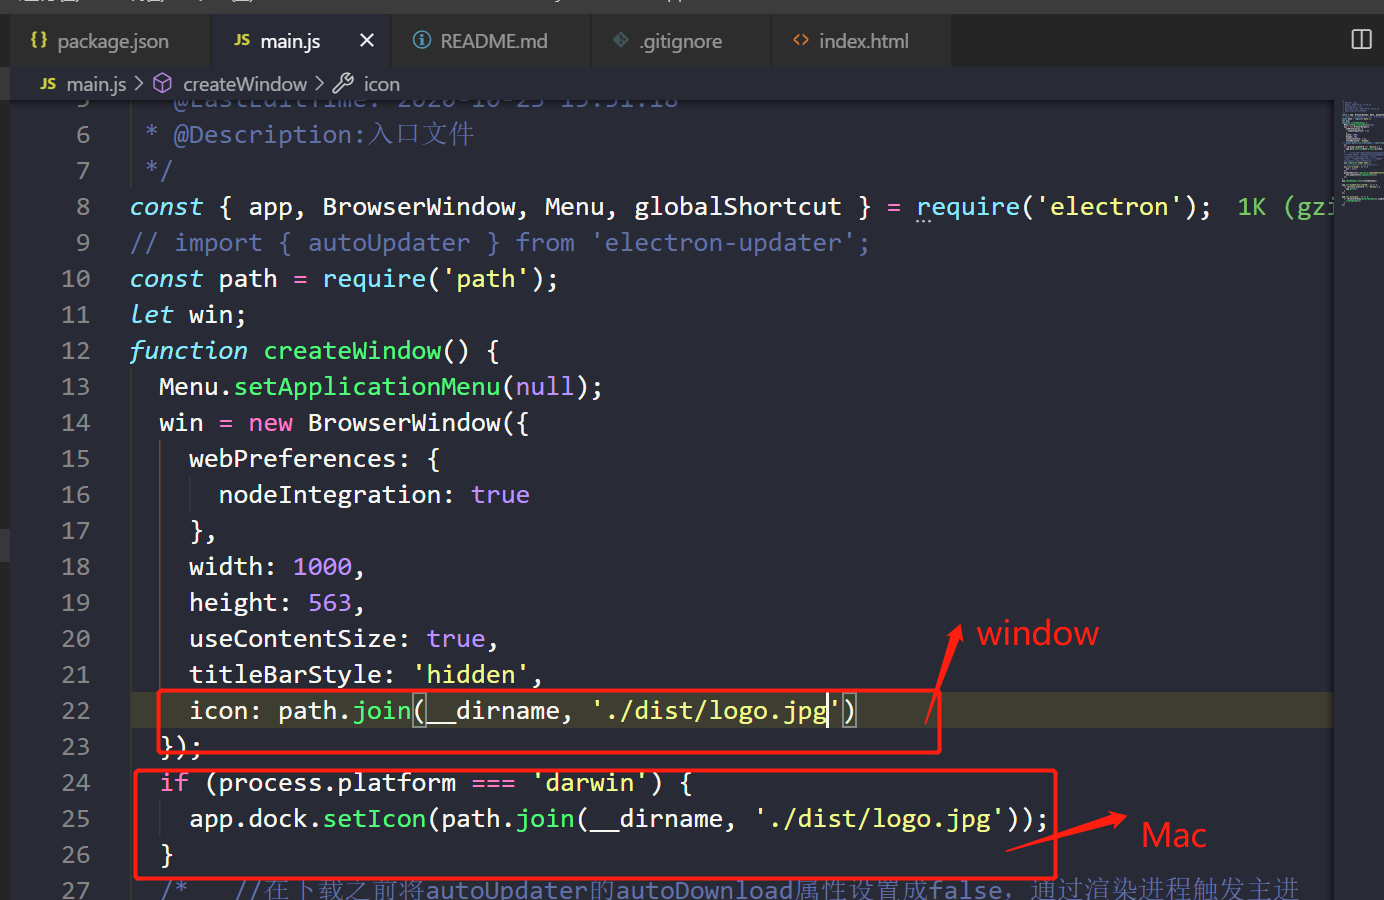Click the wrench icon in breadcrumb

coord(343,83)
